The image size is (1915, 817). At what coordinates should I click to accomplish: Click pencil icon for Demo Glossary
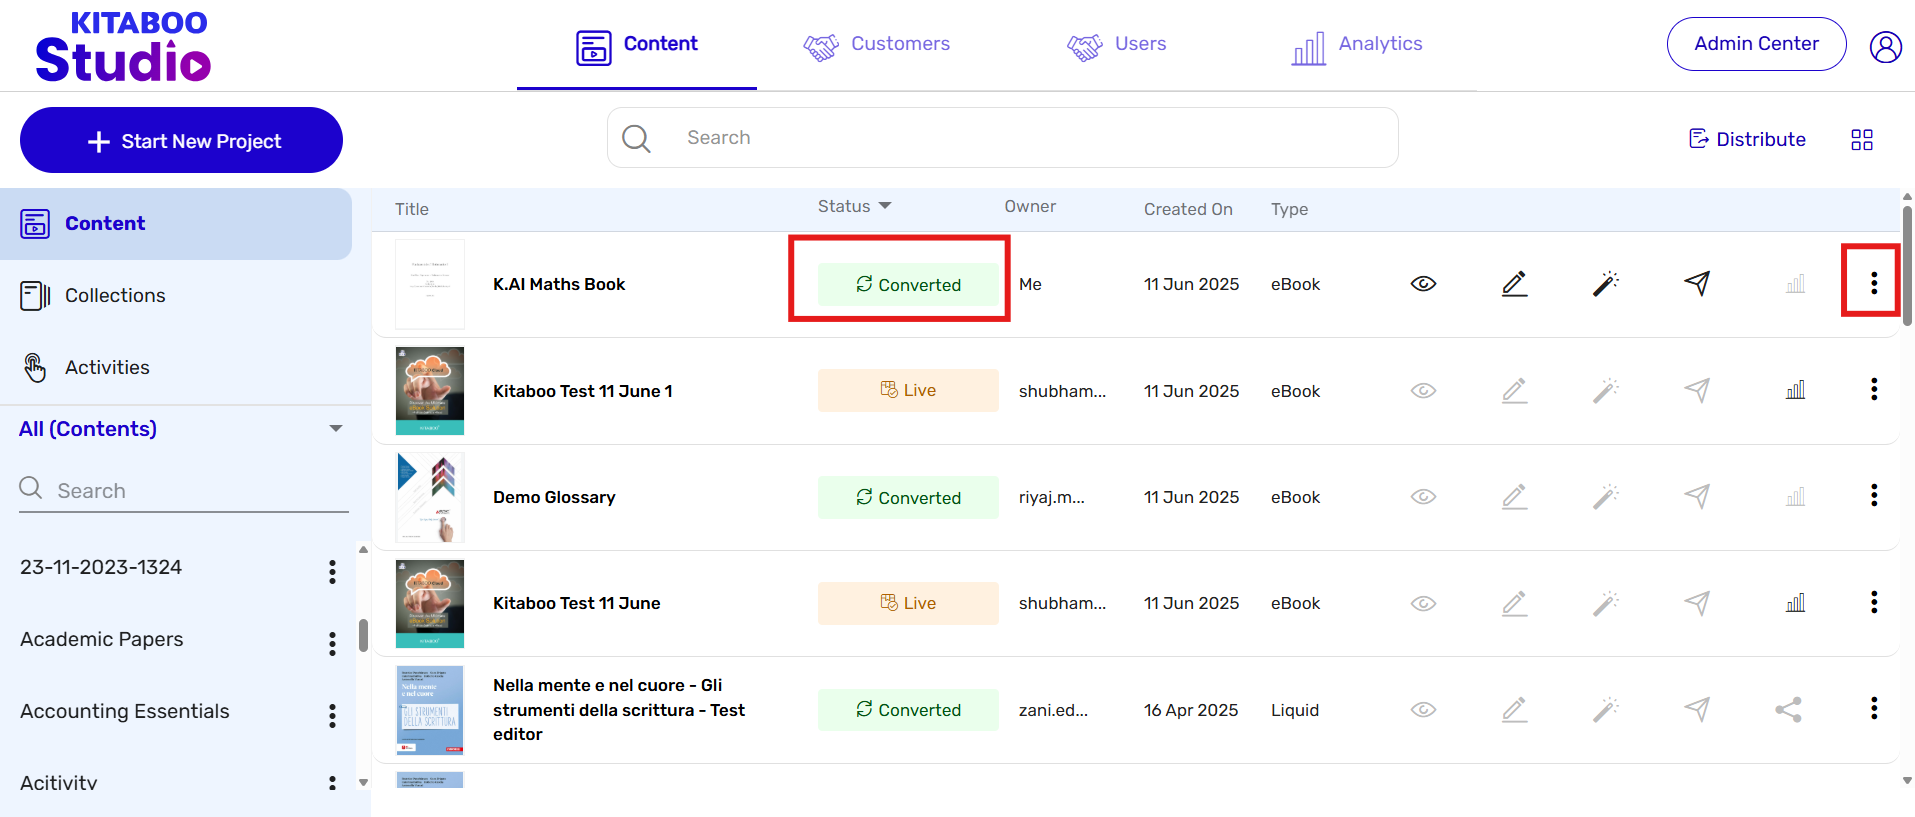point(1515,497)
